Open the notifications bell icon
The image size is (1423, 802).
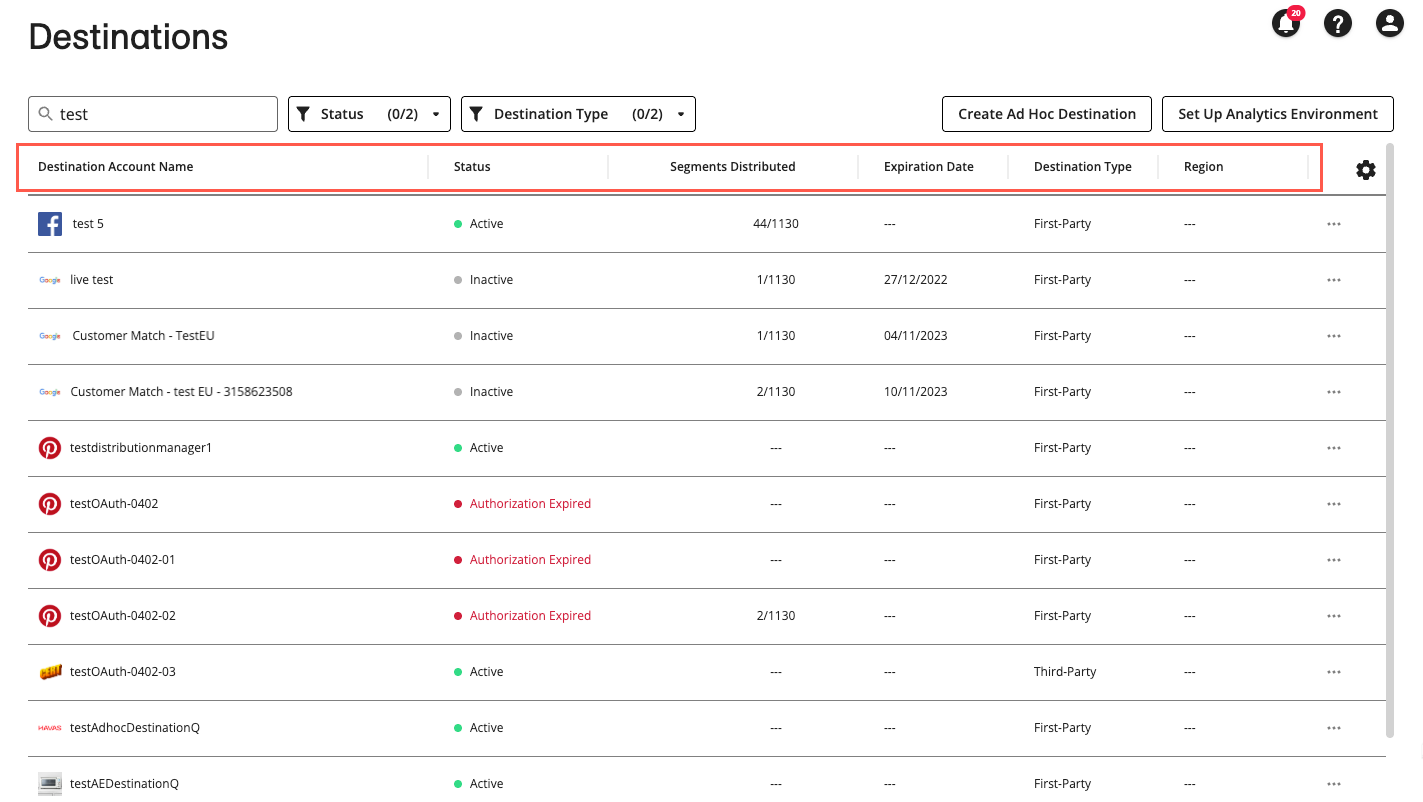(1285, 23)
